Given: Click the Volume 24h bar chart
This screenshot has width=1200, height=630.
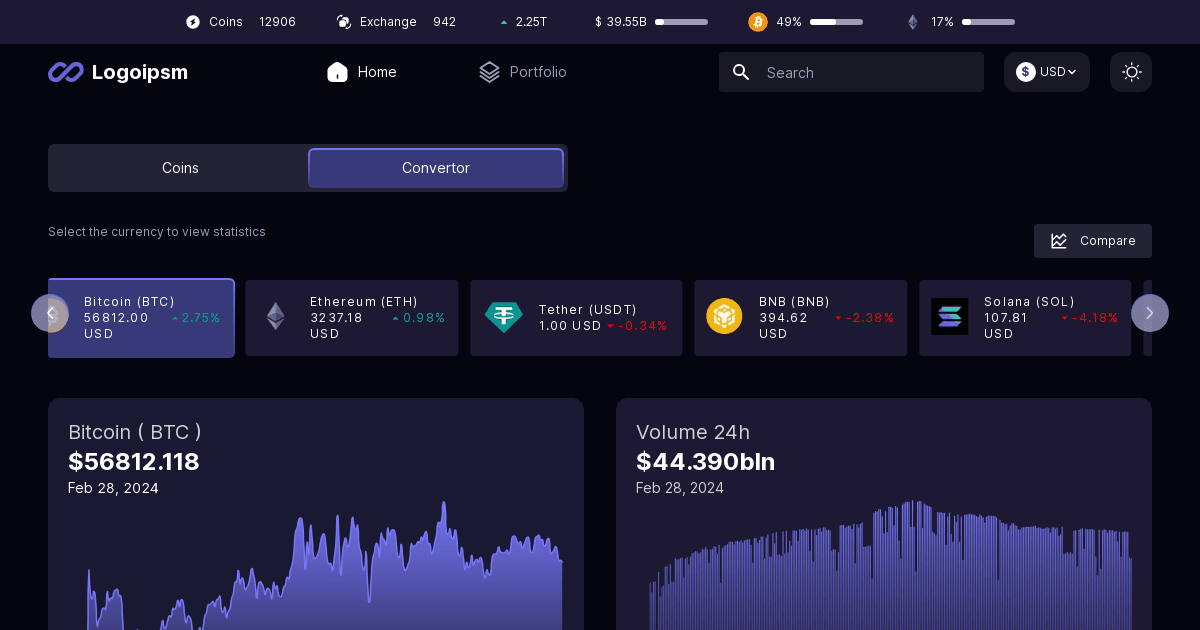Looking at the screenshot, I should tap(890, 566).
